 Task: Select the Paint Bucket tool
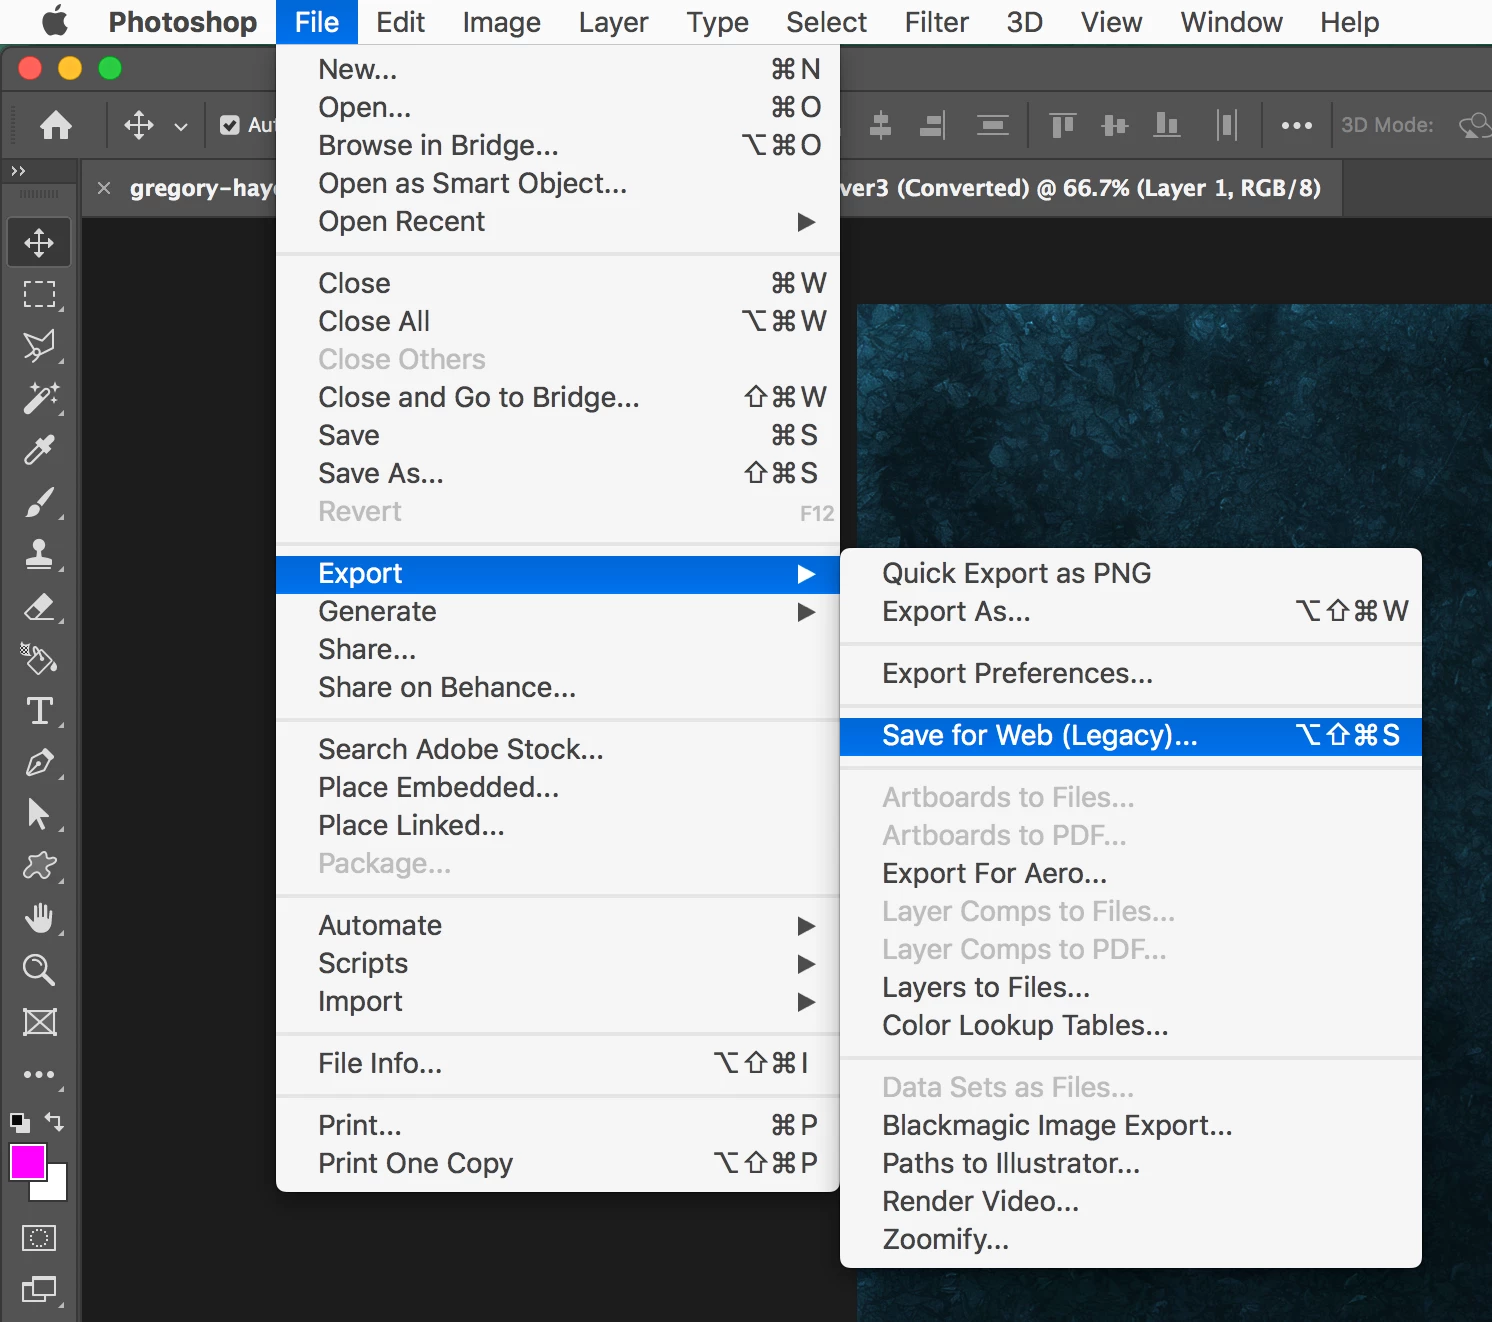39,658
